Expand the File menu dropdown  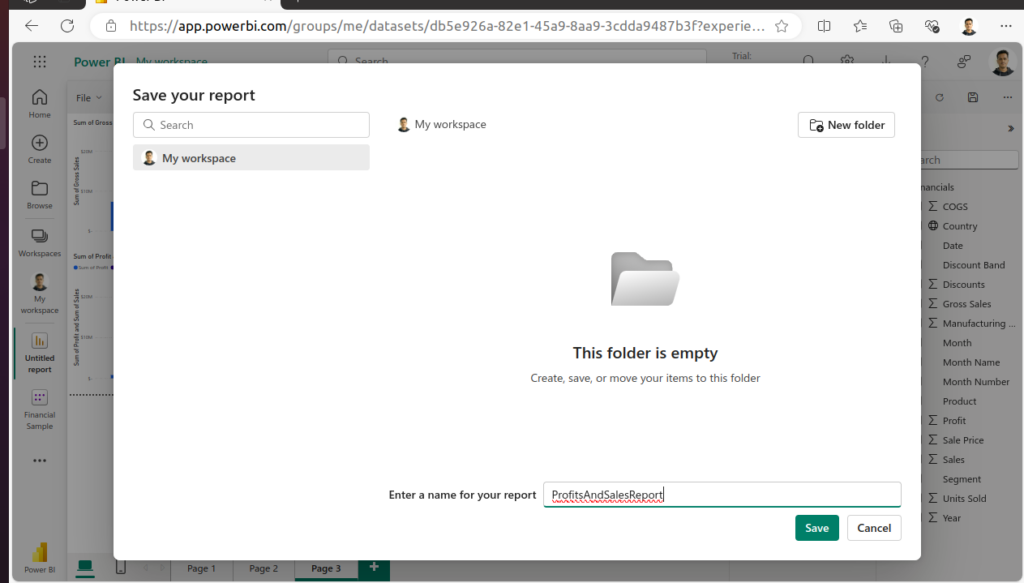(x=88, y=98)
